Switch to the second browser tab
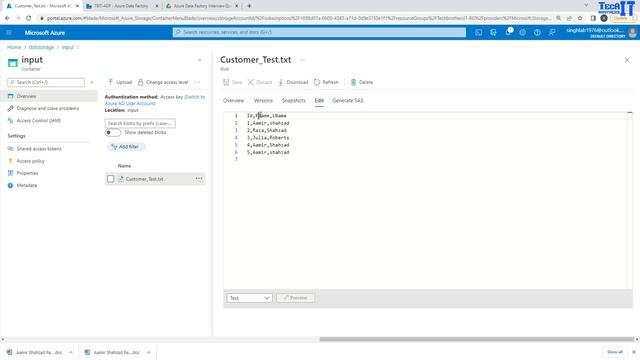The image size is (640, 360). 122,6
